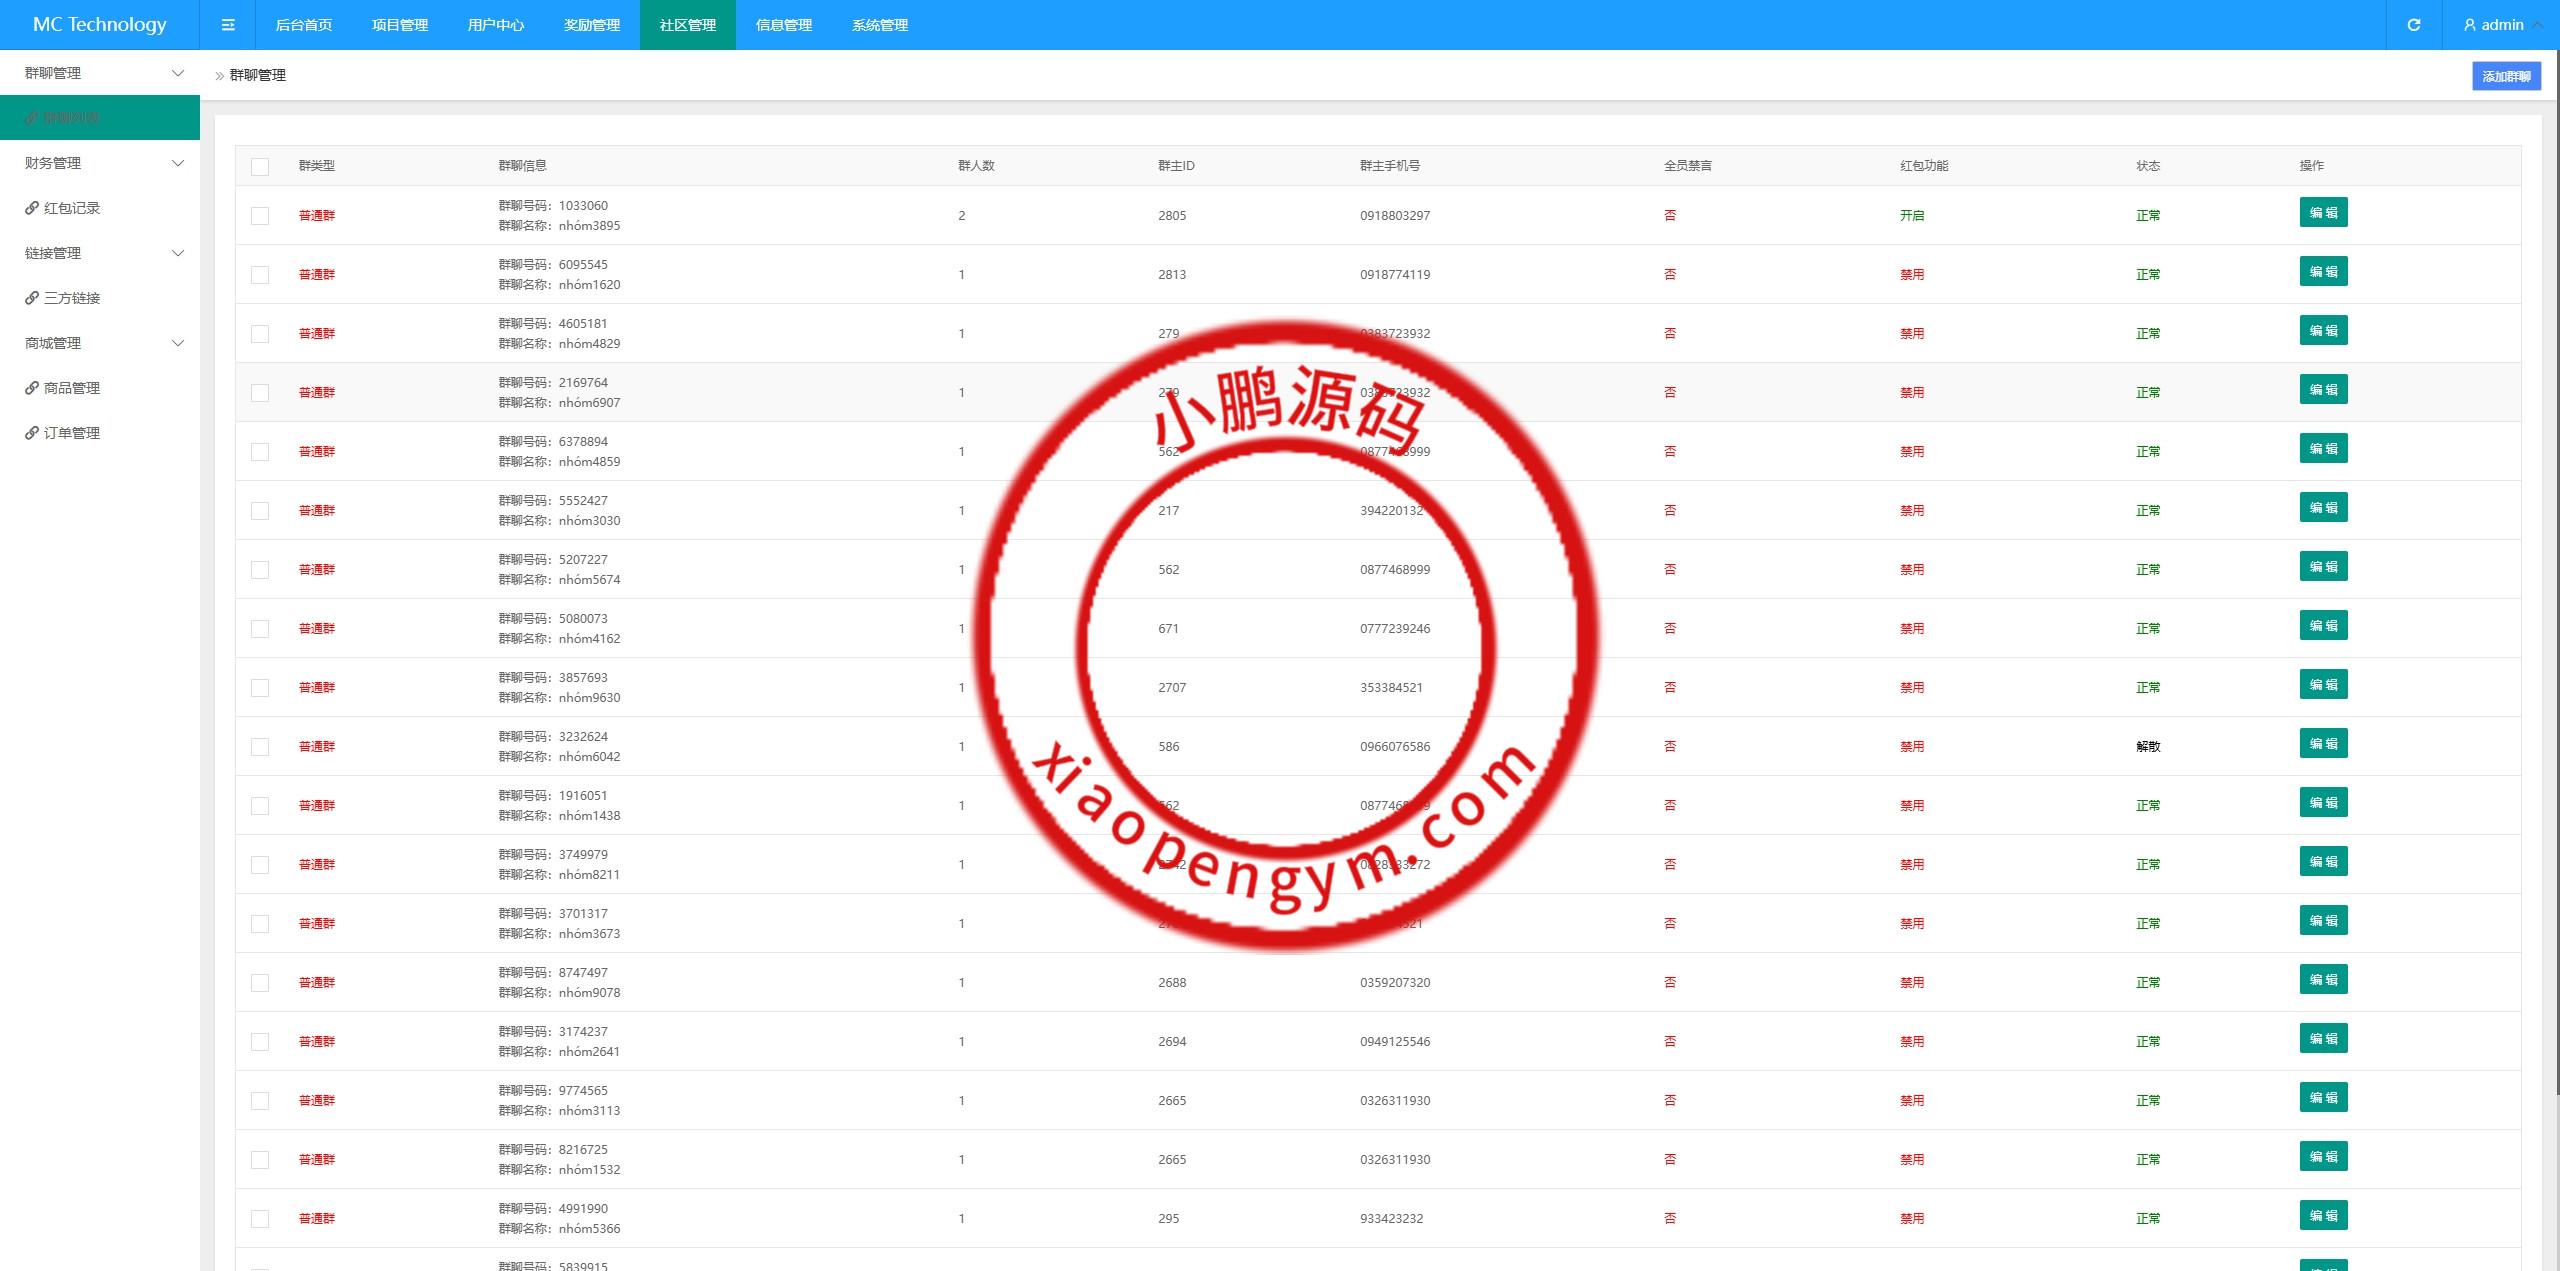Click 编辑 button for group nhóm1620

click(2323, 272)
